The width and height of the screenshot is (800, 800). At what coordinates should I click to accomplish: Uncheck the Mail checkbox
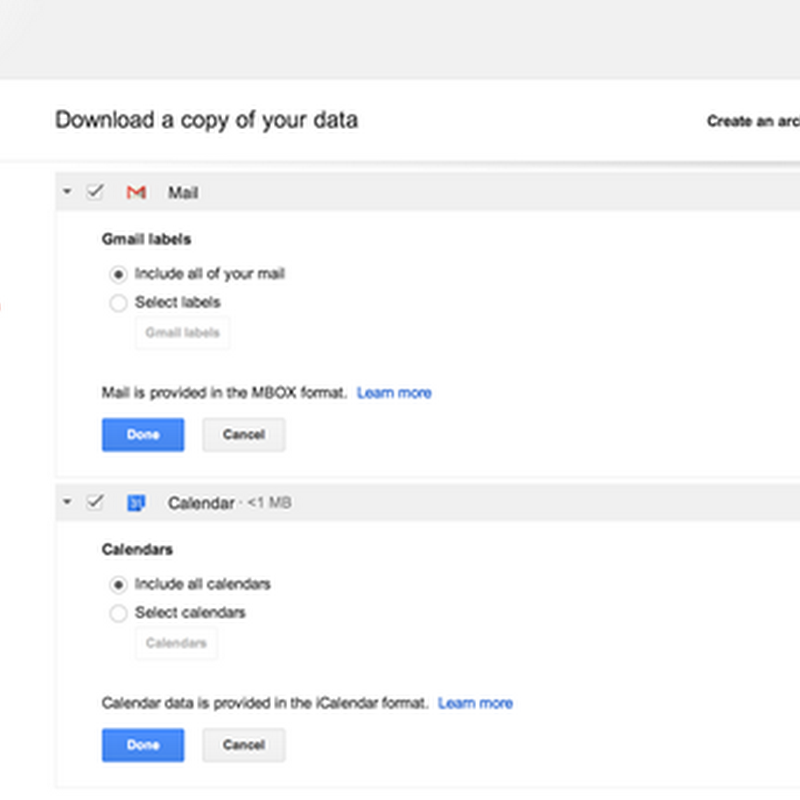[x=95, y=192]
